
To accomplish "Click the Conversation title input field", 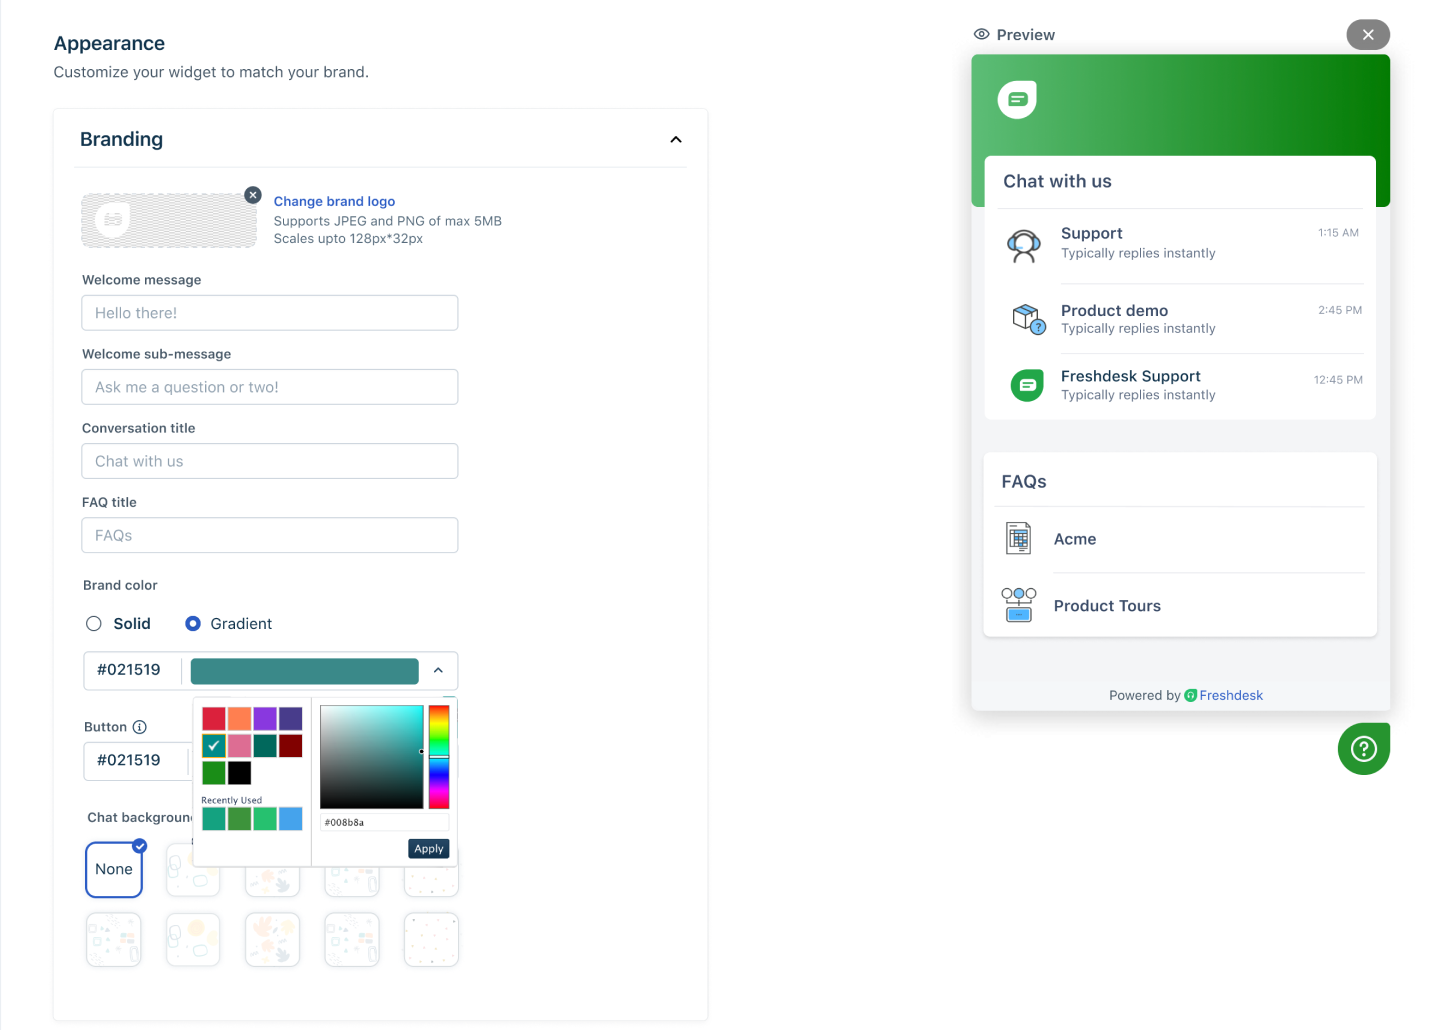I will (269, 461).
